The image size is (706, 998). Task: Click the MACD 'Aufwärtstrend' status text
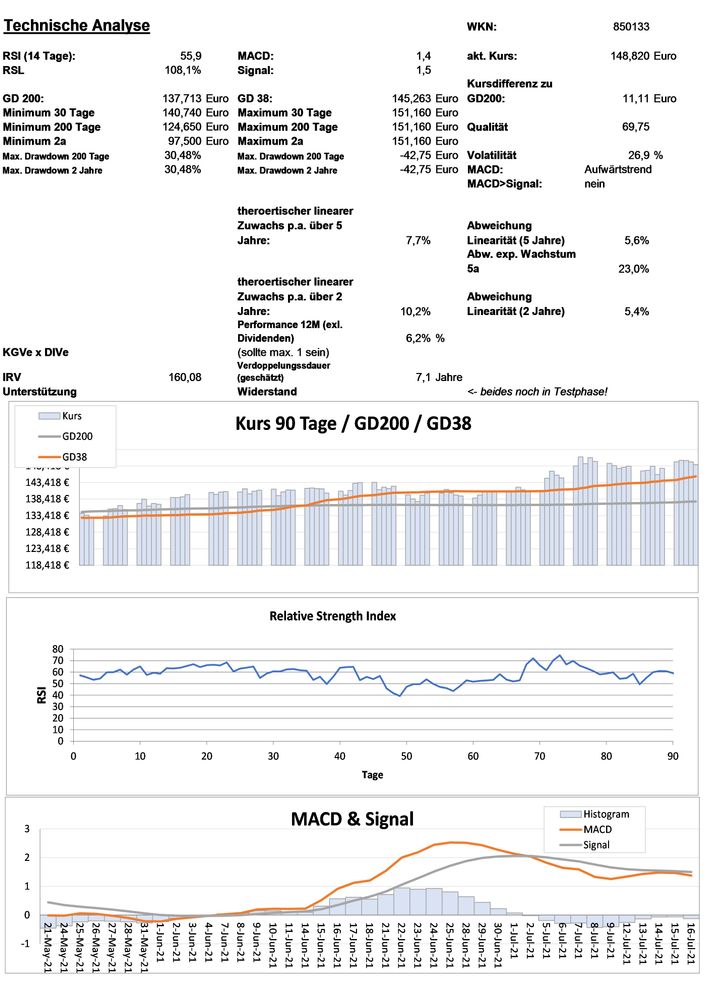pyautogui.click(x=619, y=170)
